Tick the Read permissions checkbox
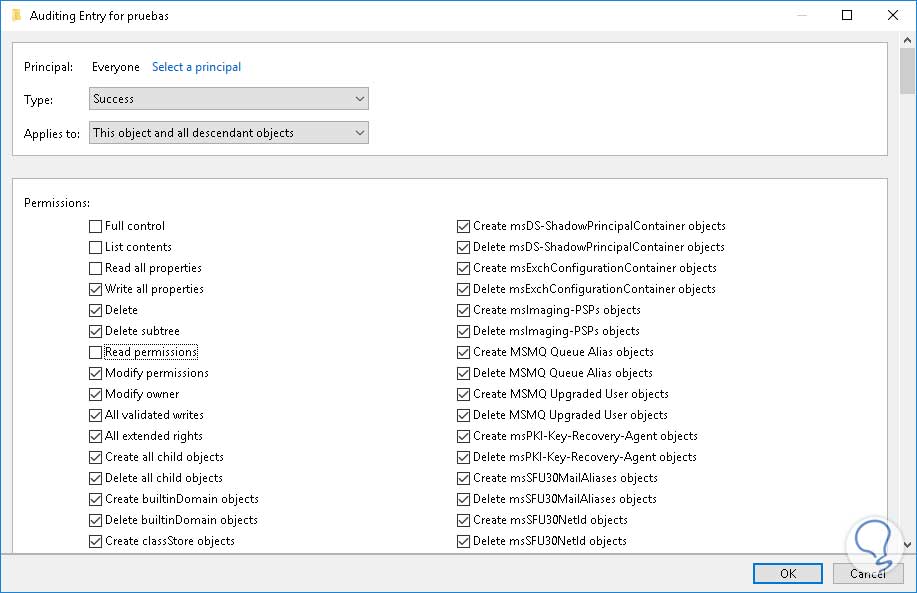The width and height of the screenshot is (917, 593). coord(96,352)
